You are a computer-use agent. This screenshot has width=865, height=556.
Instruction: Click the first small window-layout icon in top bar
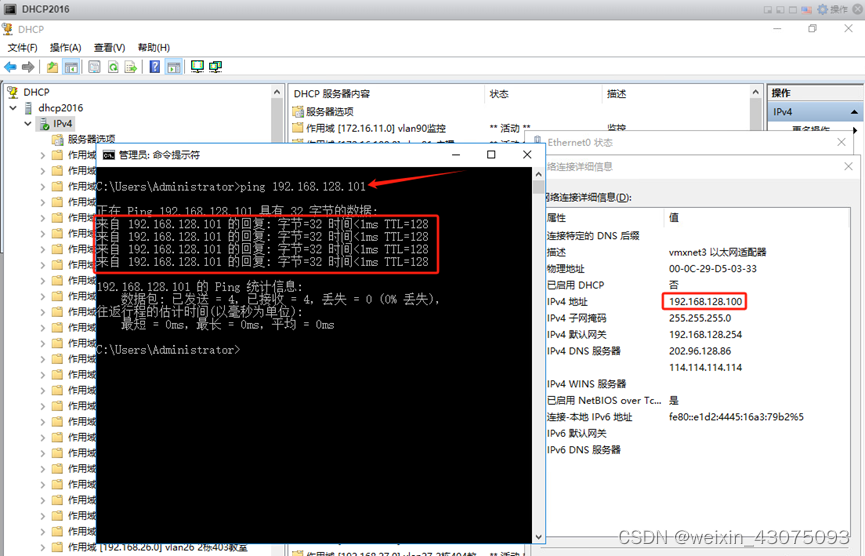point(768,10)
